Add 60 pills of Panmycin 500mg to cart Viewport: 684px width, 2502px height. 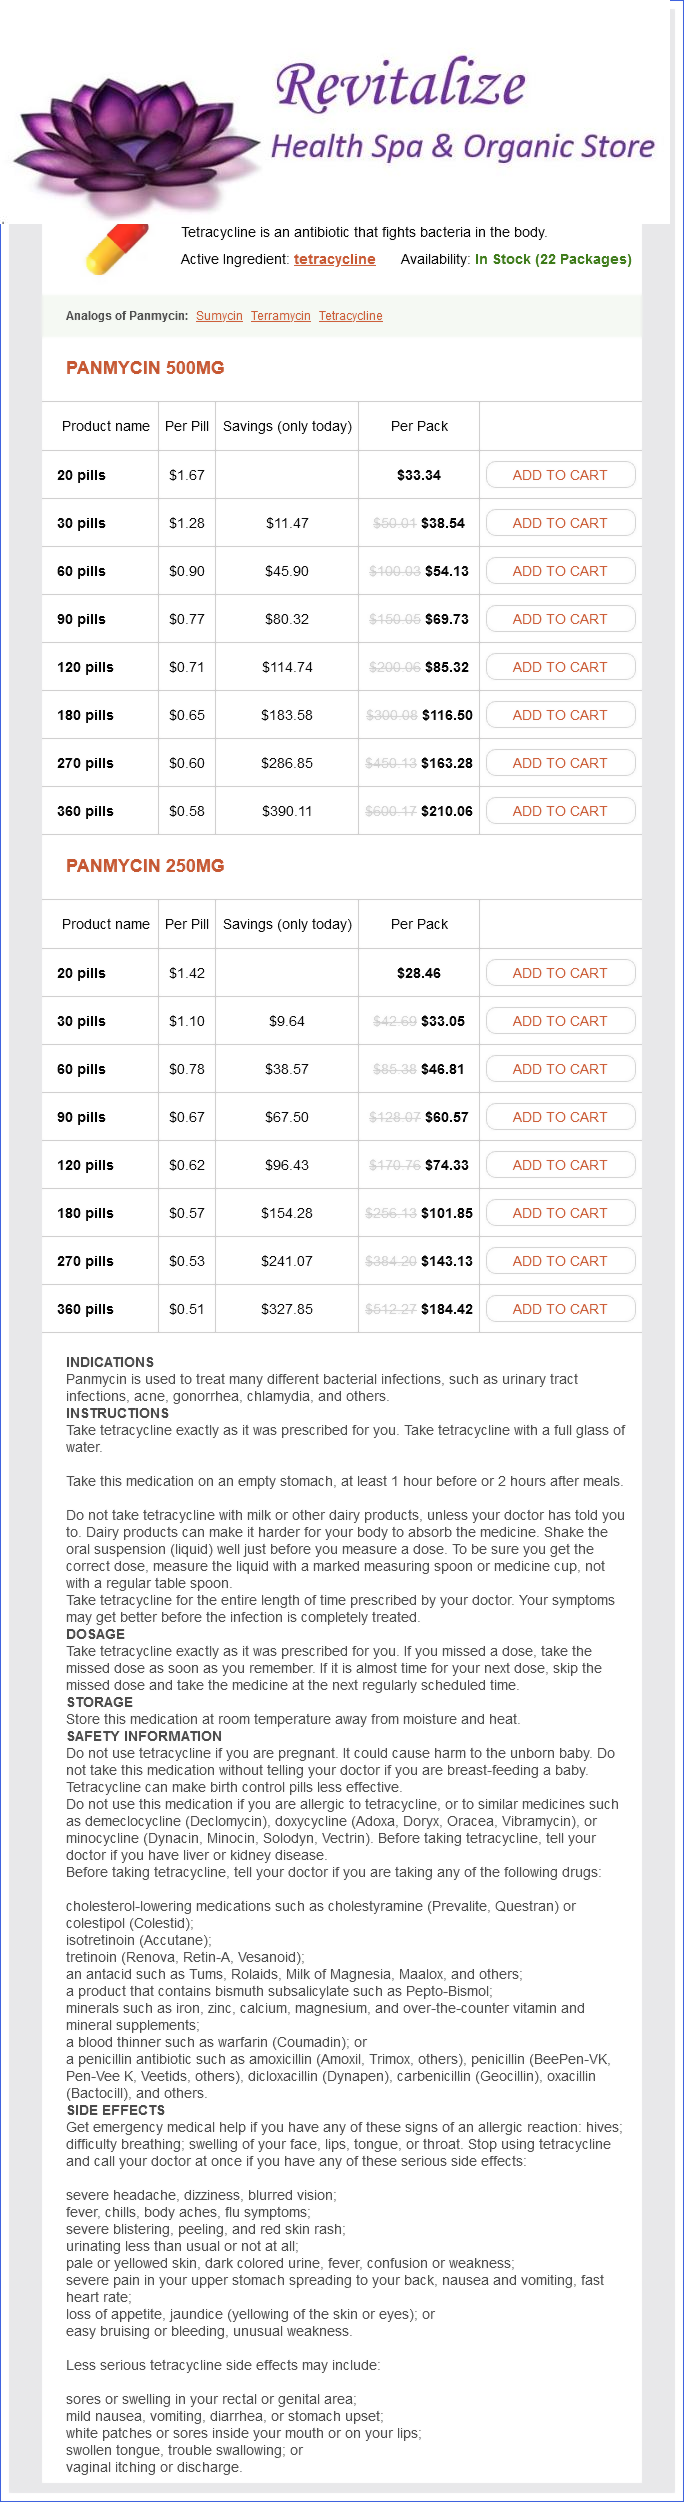point(560,571)
